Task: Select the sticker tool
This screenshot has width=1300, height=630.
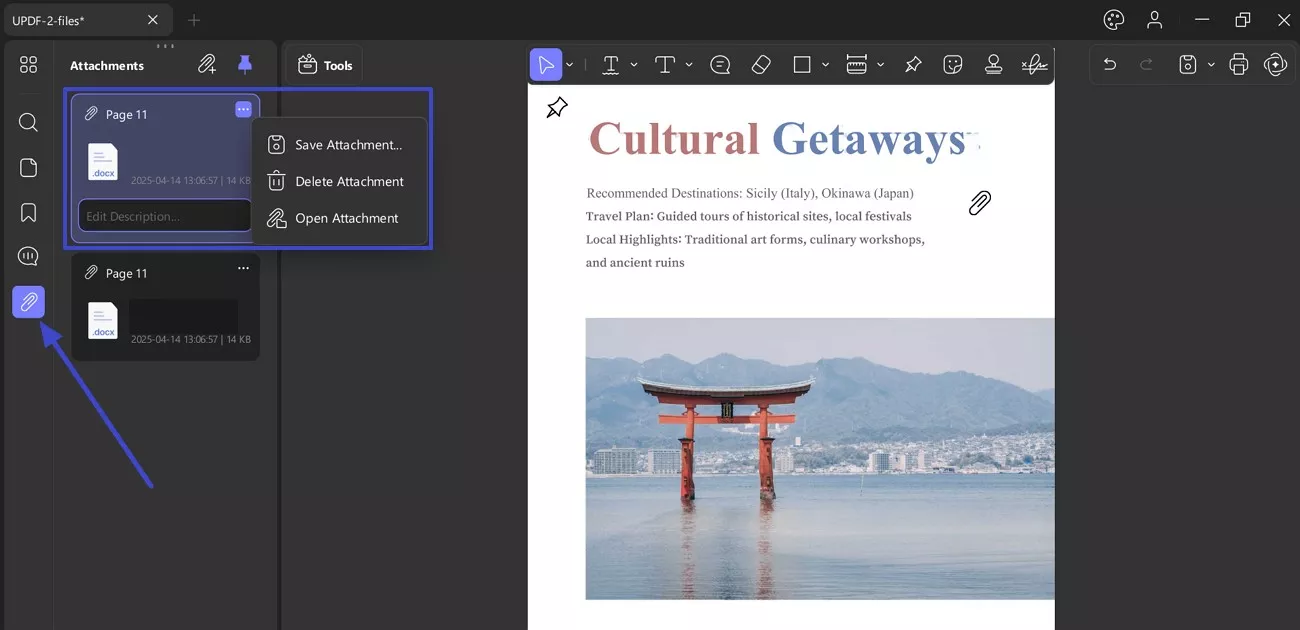Action: pos(953,64)
